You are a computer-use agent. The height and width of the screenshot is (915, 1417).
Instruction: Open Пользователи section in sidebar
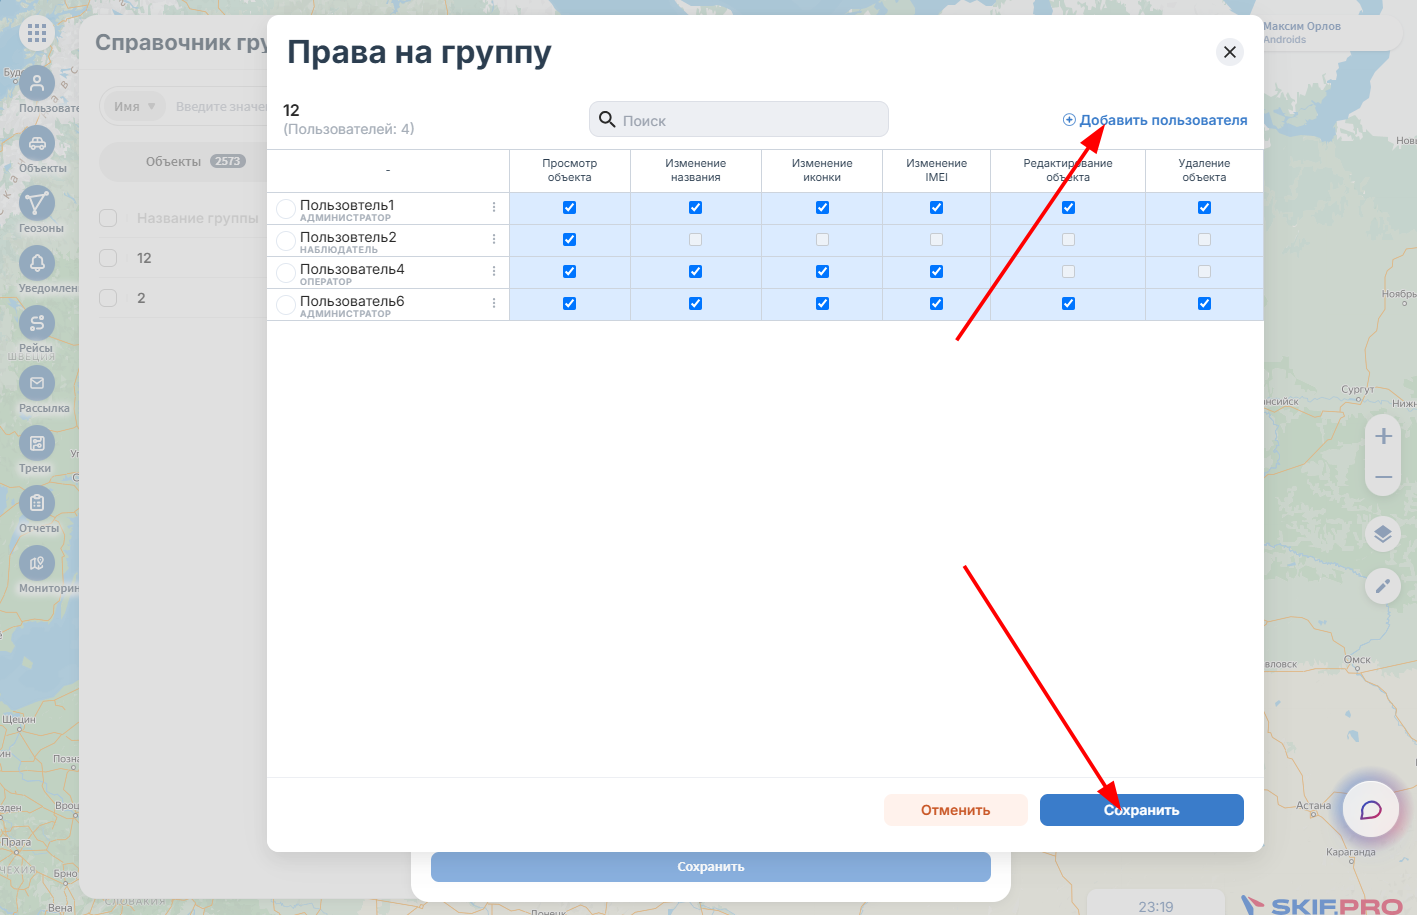pos(37,83)
